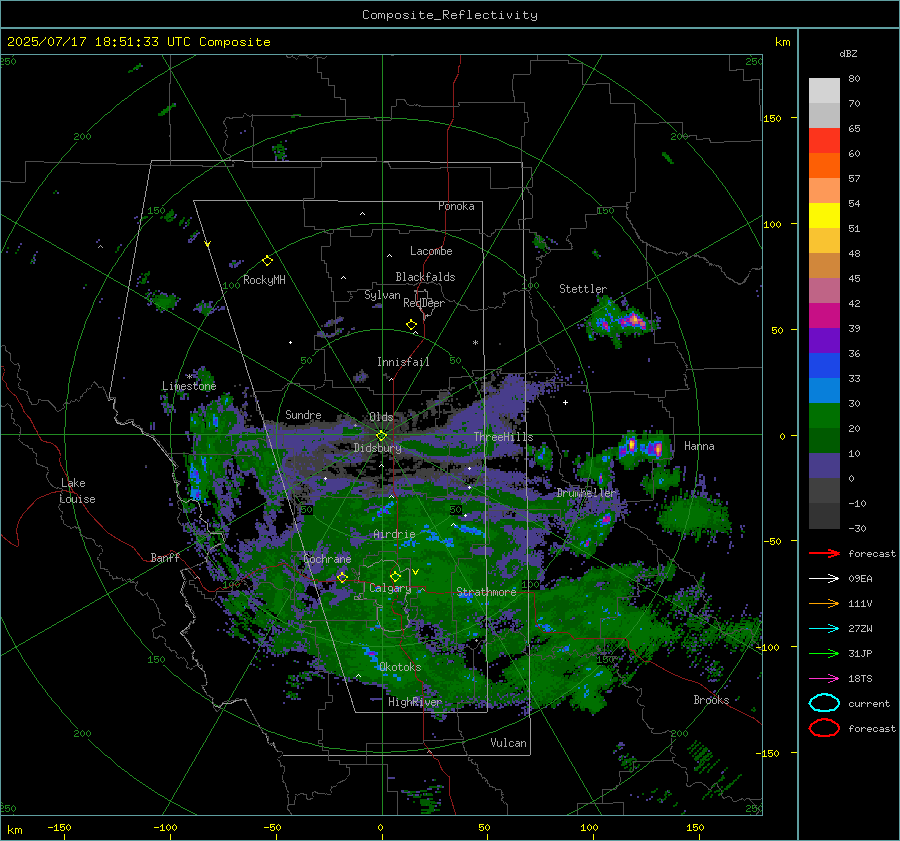This screenshot has height=841, width=900.
Task: Click the dBZ legend heading
Action: pos(848,53)
